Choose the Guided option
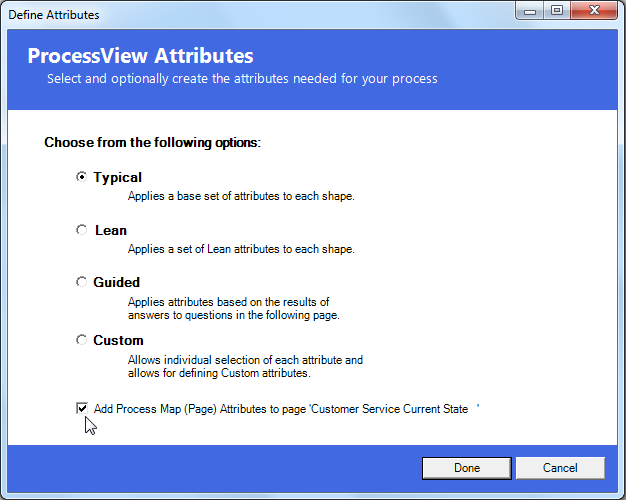626x500 pixels. tap(81, 282)
